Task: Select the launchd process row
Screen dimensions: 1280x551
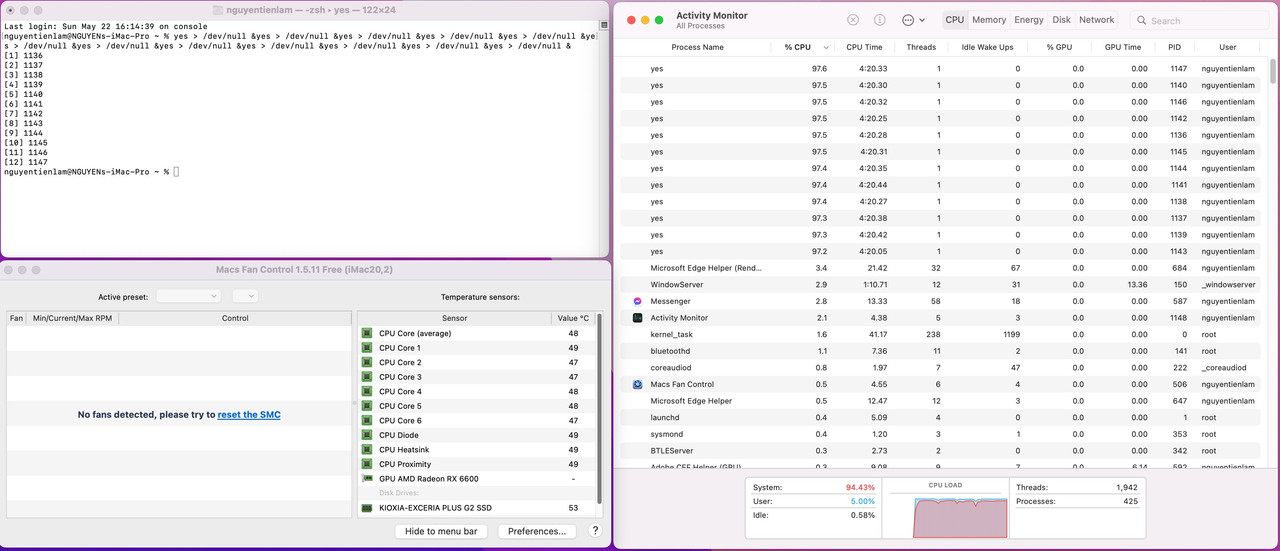Action: click(x=942, y=417)
